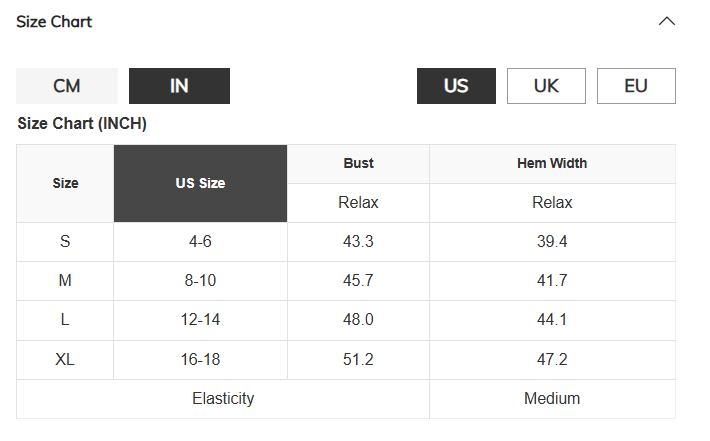Image resolution: width=710 pixels, height=441 pixels.
Task: Select the M size row label
Action: click(65, 281)
